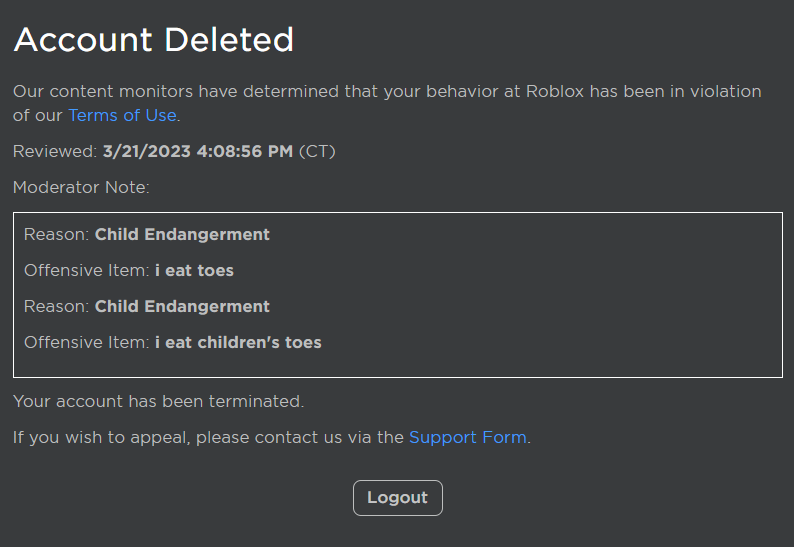Click the second 'Offensive Item:' label
The width and height of the screenshot is (794, 547).
(x=87, y=342)
